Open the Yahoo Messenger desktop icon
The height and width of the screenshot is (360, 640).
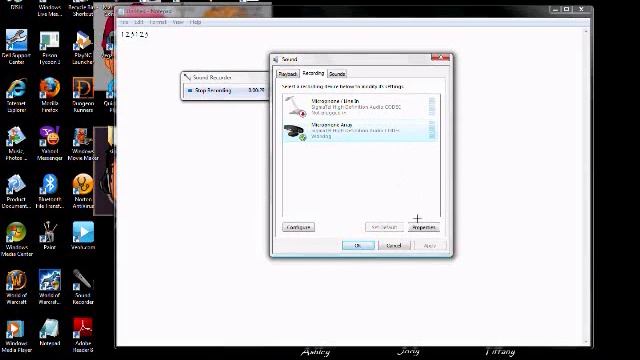click(49, 143)
